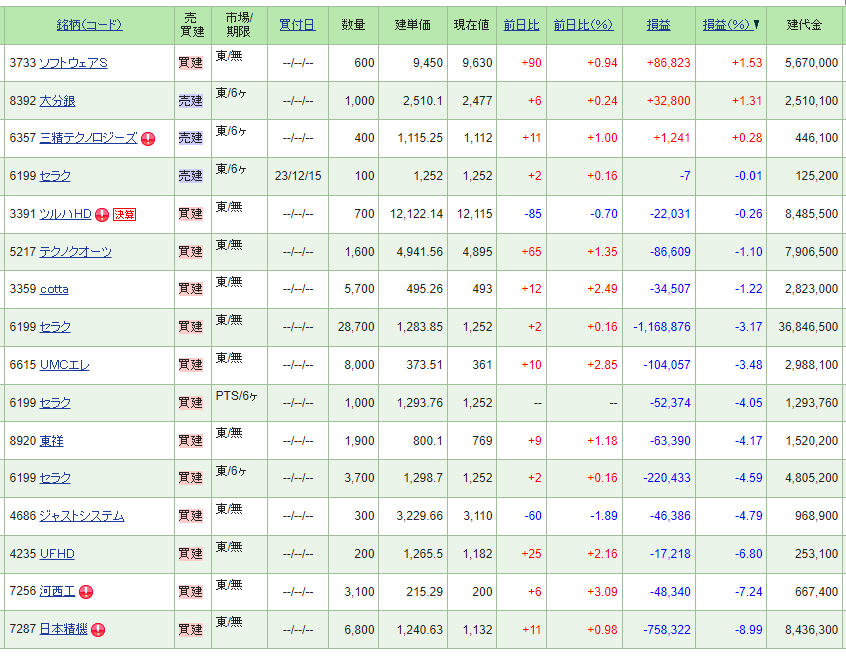Screen dimensions: 846x659
Task: Click the 数量 column header
Action: 353,25
